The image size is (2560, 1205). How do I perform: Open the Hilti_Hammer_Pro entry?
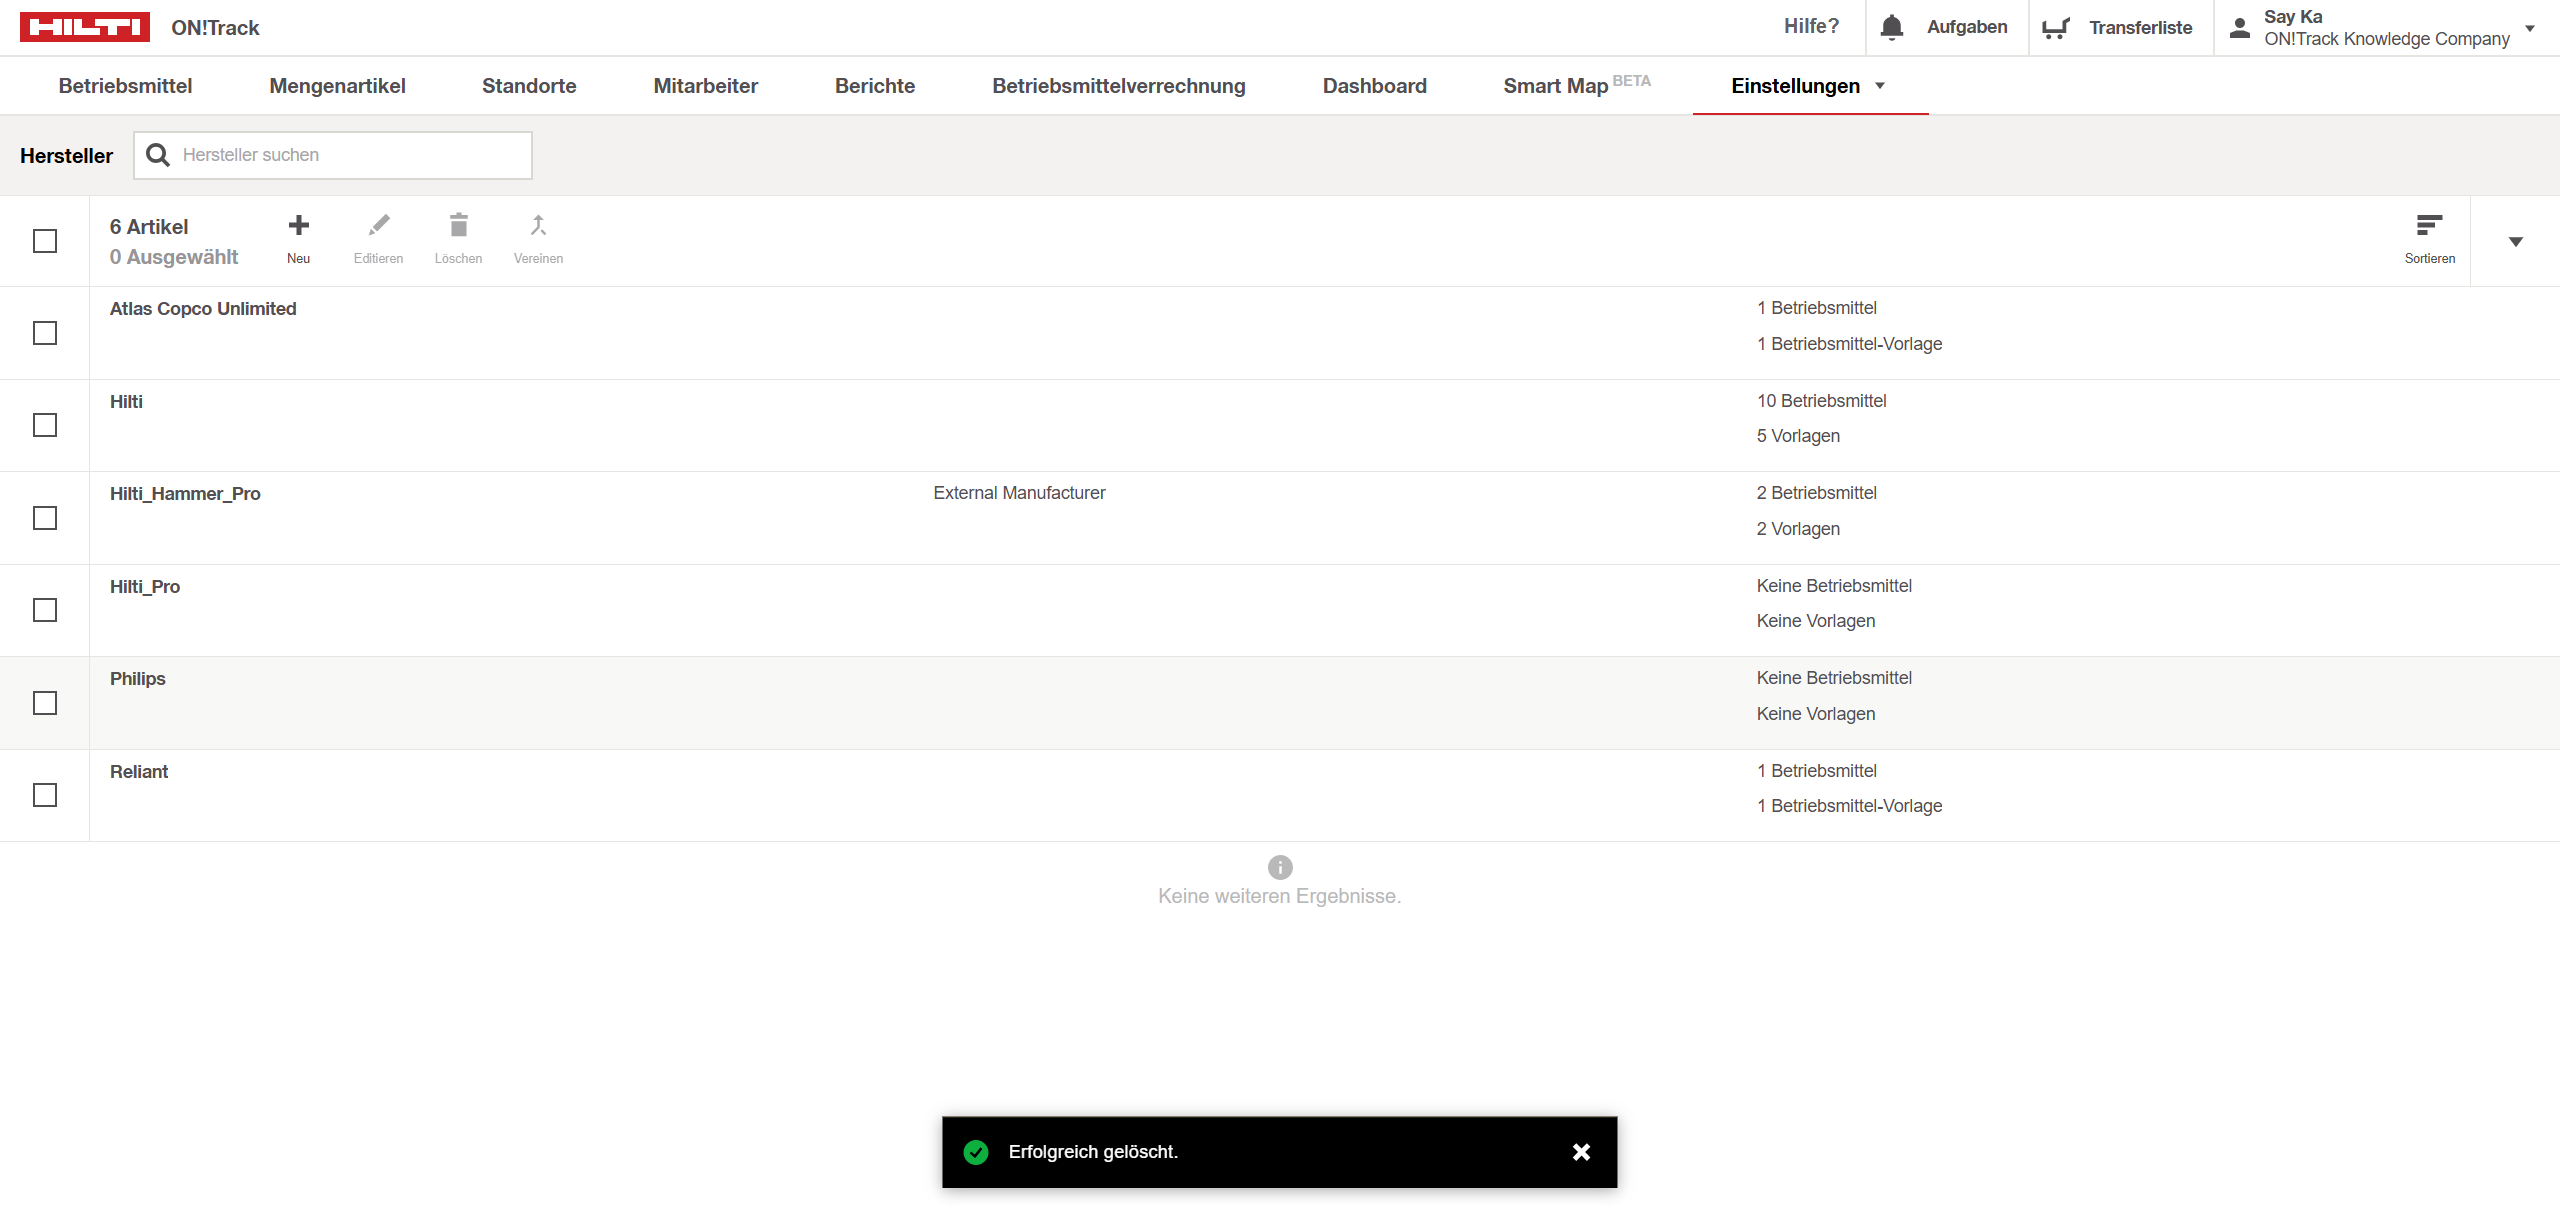point(185,494)
